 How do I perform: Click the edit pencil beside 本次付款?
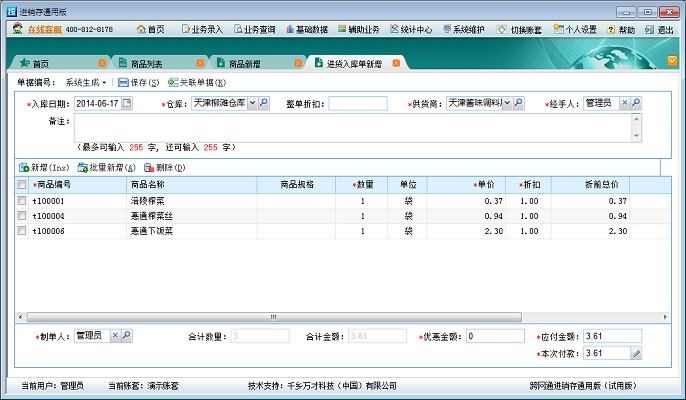[636, 353]
